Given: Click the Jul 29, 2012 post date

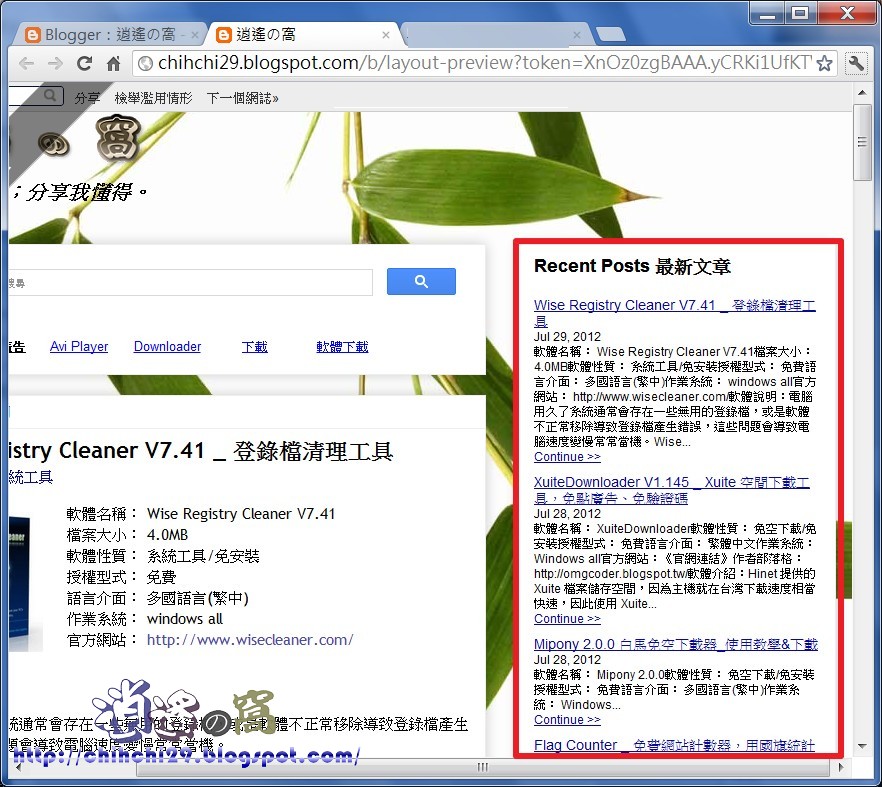Looking at the screenshot, I should [x=567, y=337].
